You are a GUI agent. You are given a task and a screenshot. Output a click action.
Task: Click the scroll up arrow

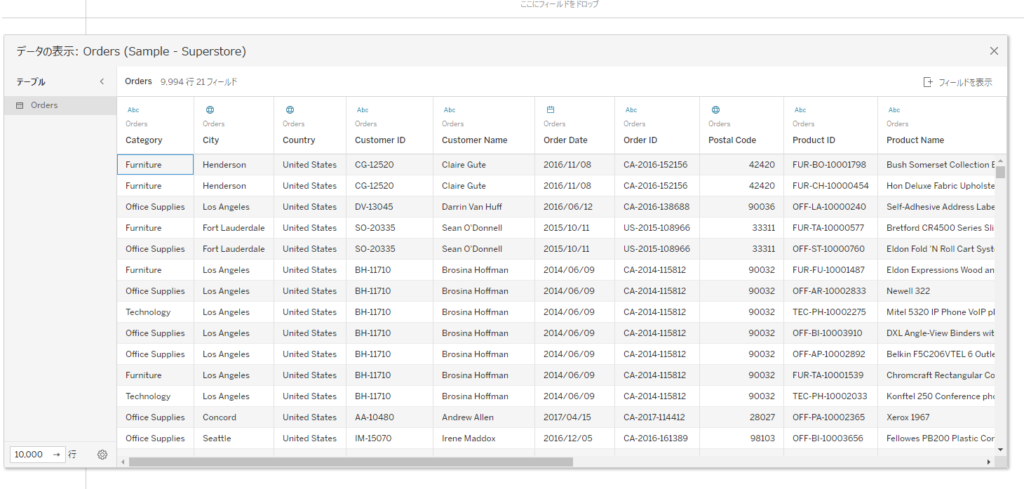(1000, 161)
